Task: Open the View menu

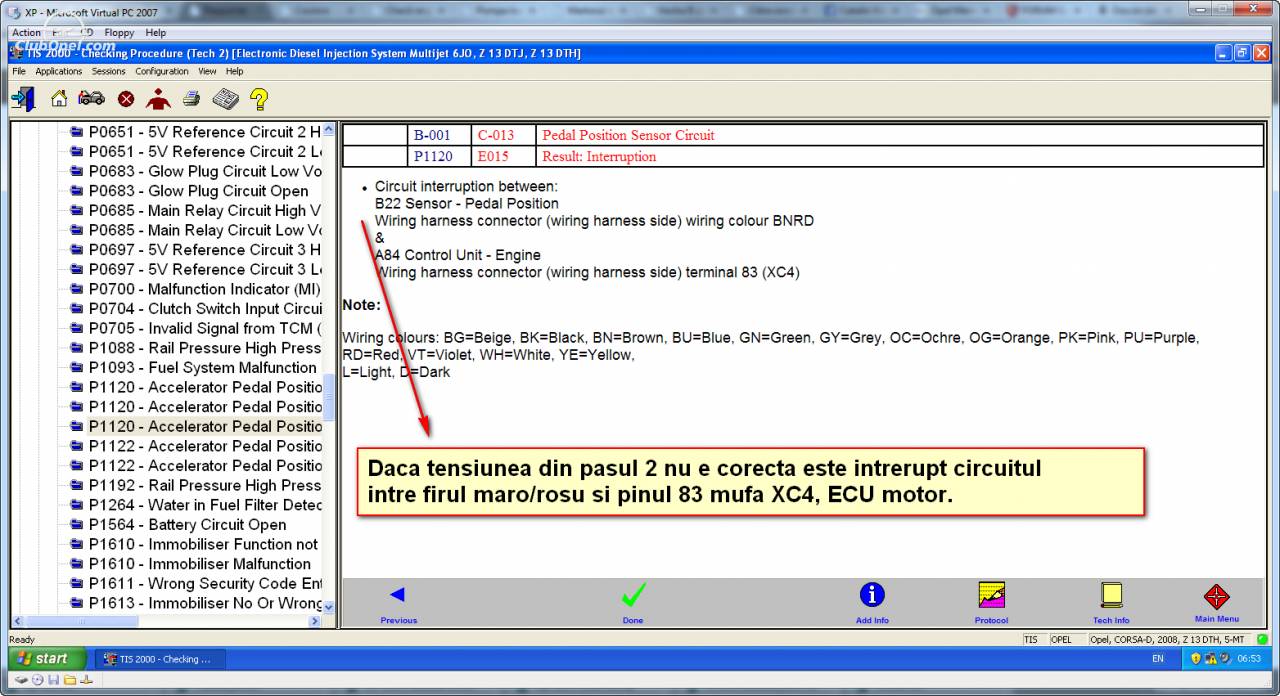Action: [207, 72]
